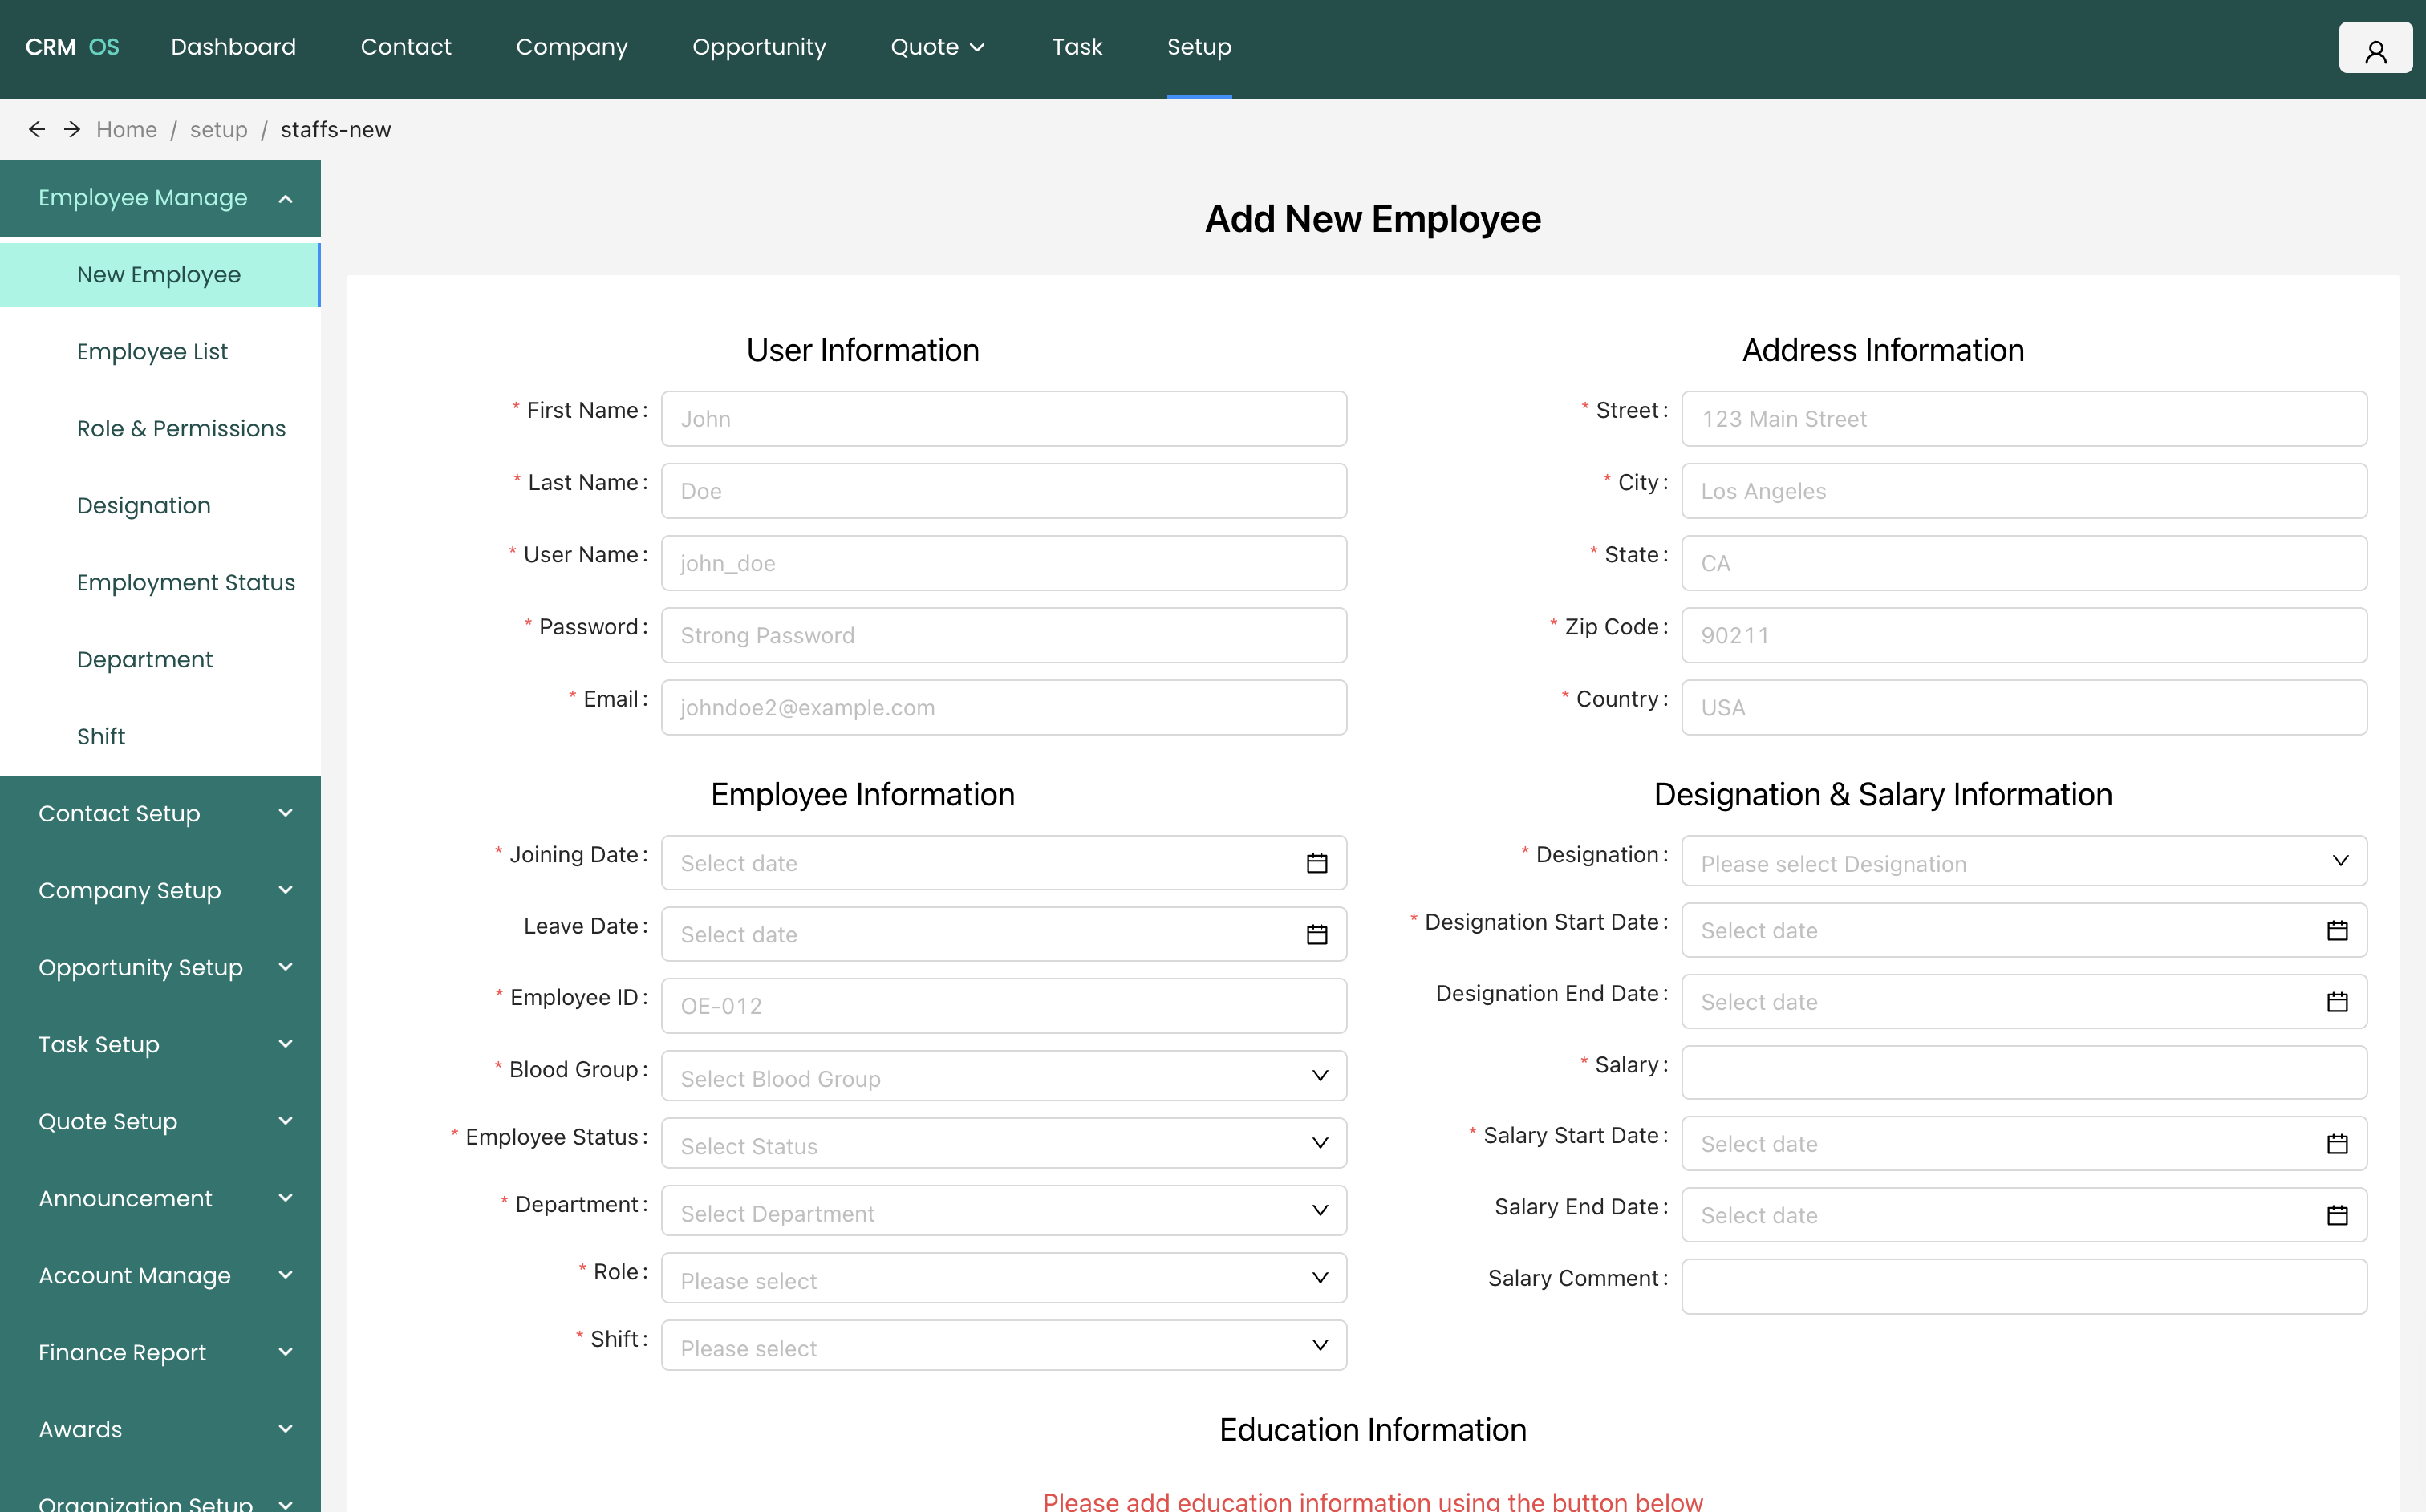Click the Role & Permissions sidebar item

pos(180,428)
